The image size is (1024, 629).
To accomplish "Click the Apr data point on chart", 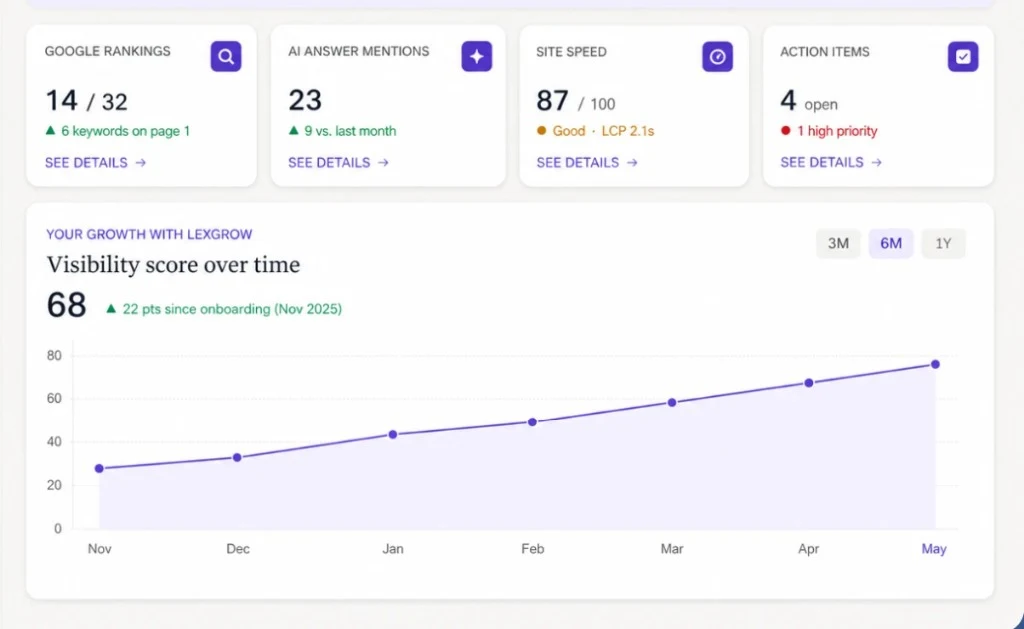I will [x=808, y=383].
